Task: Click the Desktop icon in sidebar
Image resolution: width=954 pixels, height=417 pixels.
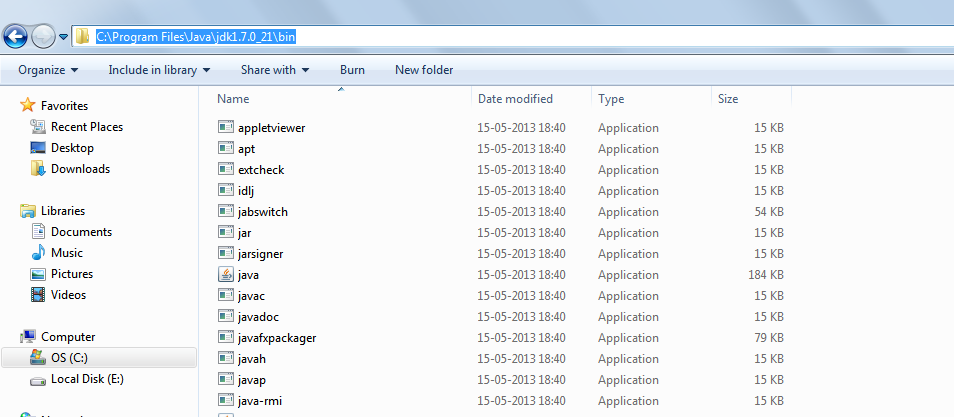Action: coord(38,148)
